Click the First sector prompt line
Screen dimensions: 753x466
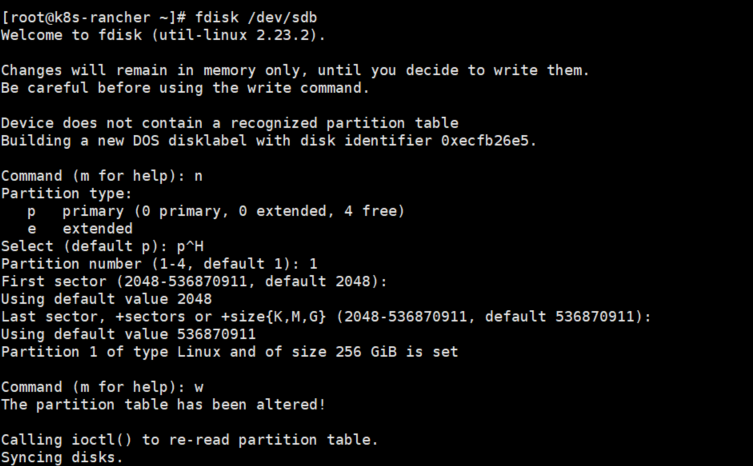click(194, 282)
